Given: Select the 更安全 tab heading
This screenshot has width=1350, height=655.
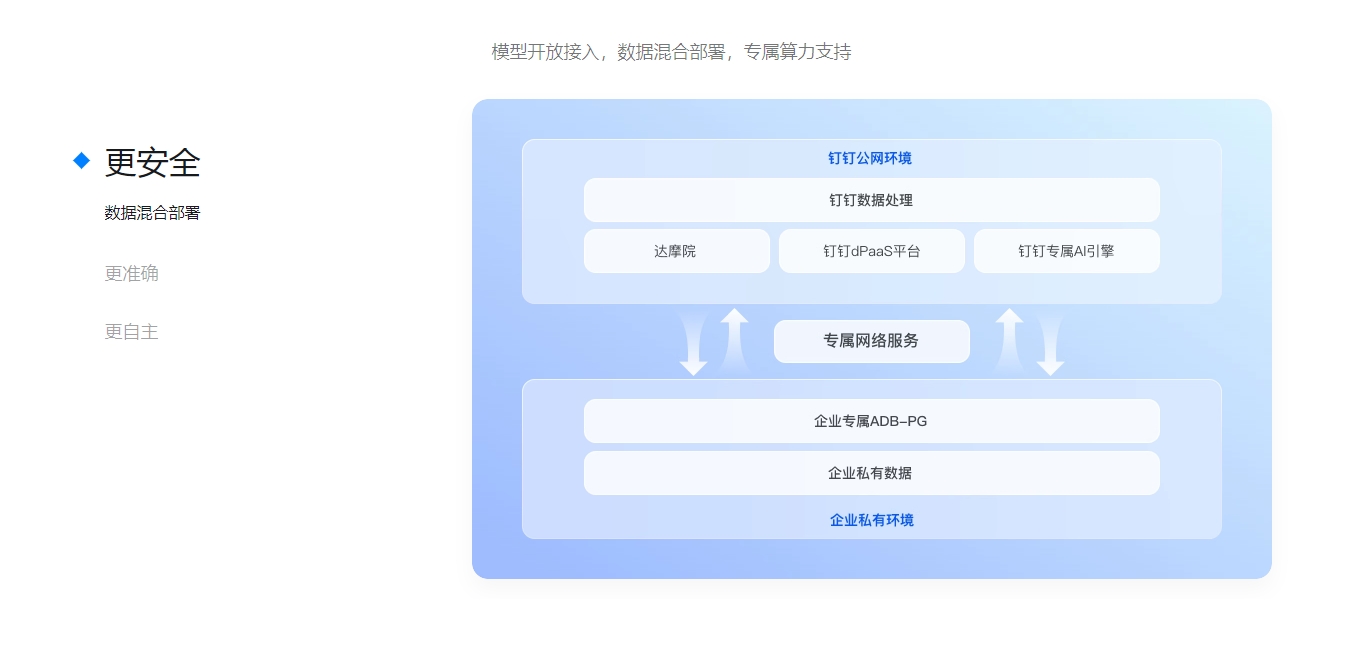Looking at the screenshot, I should 152,162.
